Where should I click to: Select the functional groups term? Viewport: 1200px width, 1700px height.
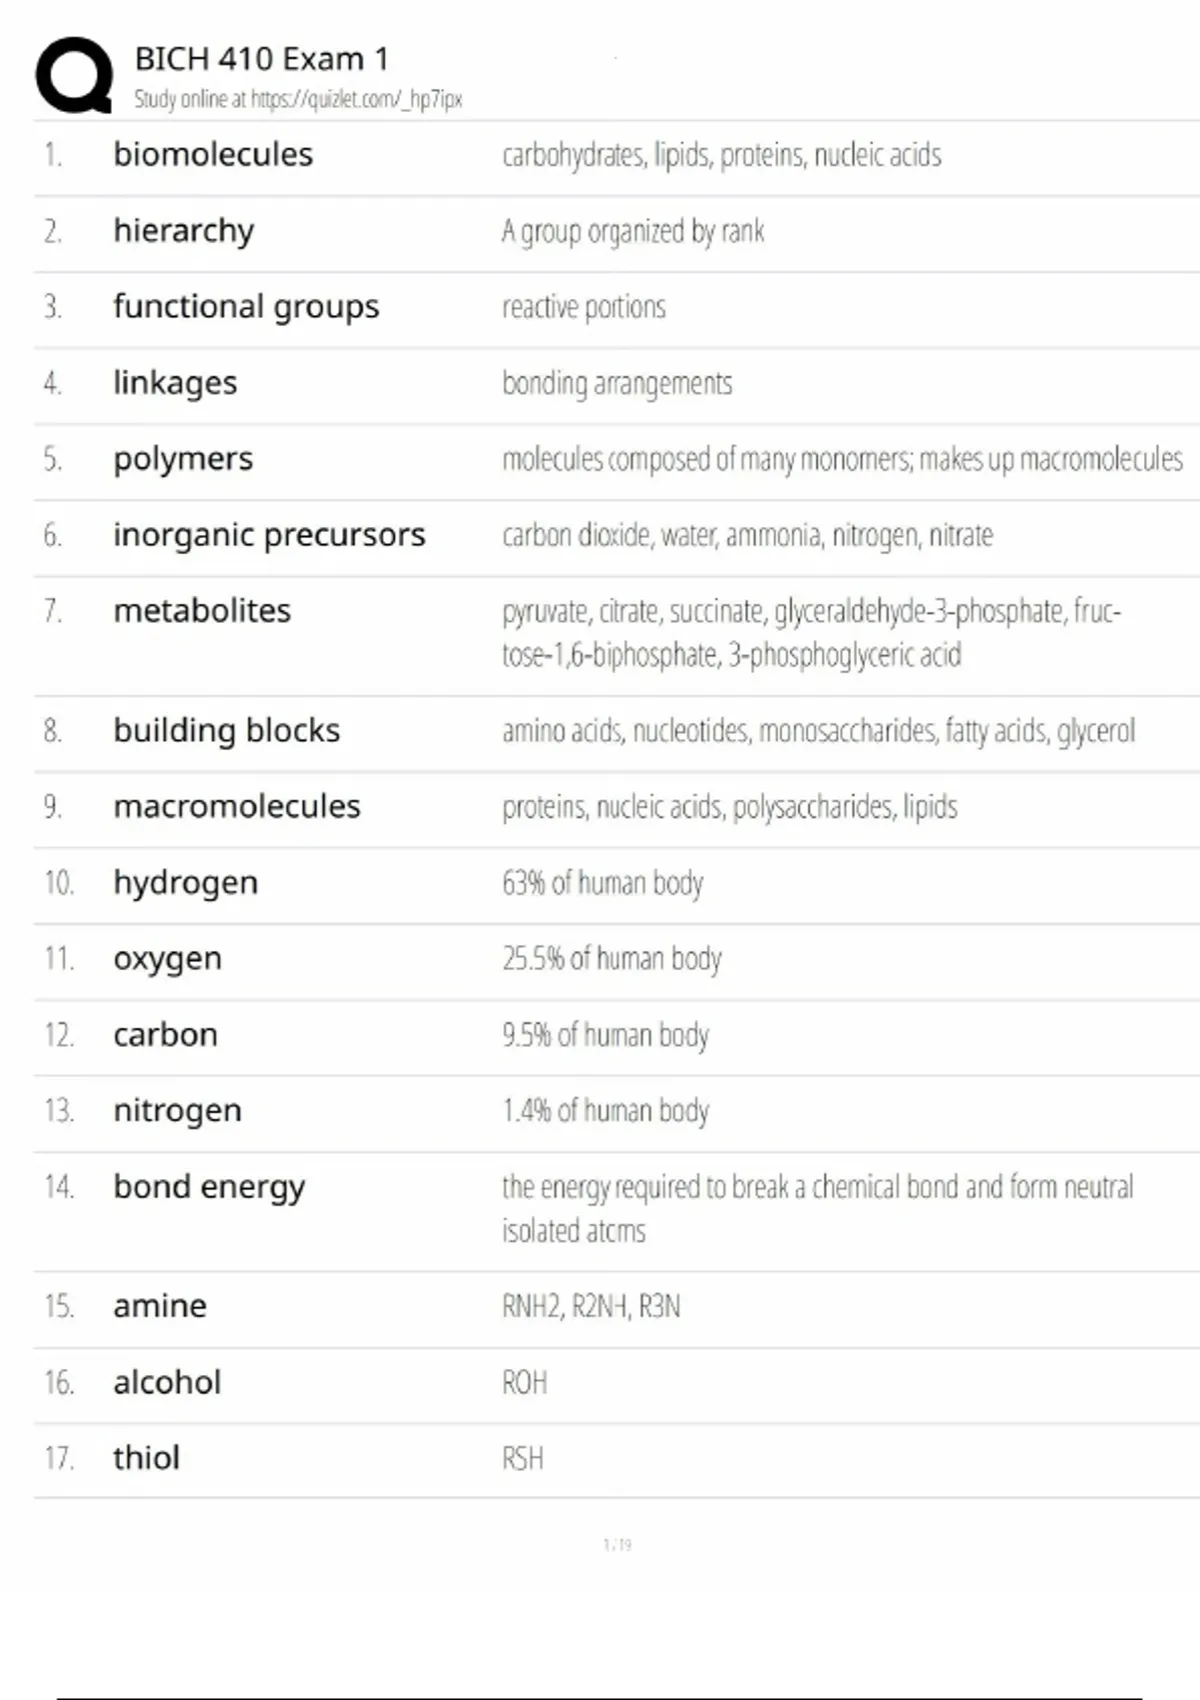click(246, 307)
